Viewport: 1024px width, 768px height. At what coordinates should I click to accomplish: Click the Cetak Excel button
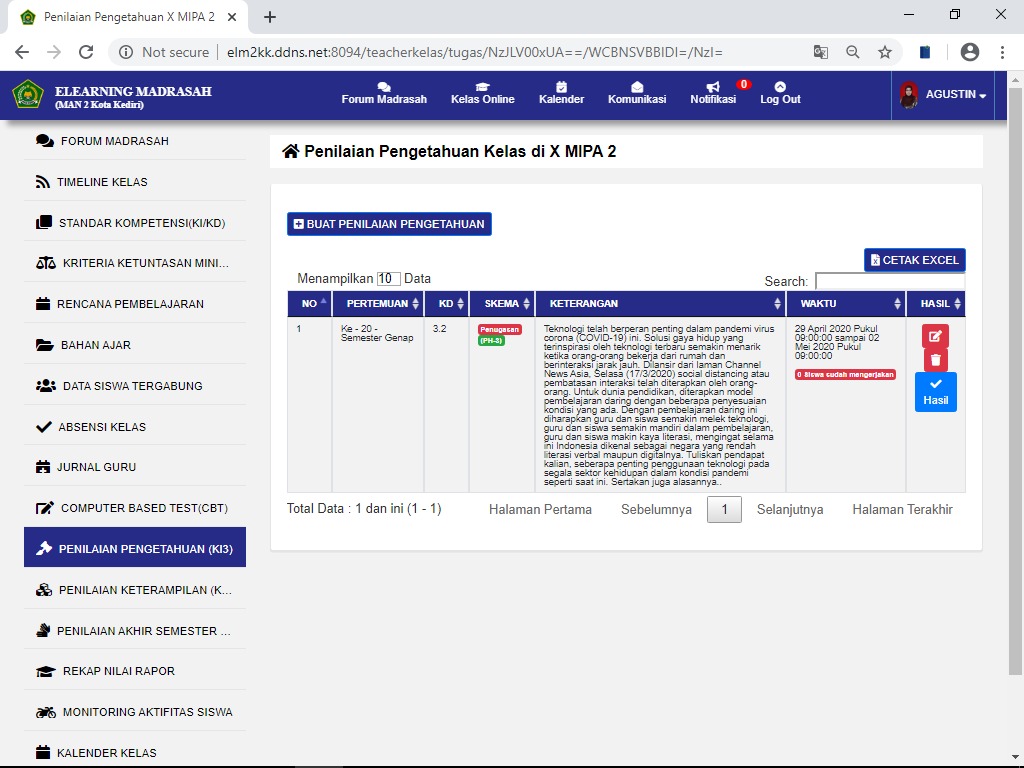tap(914, 260)
